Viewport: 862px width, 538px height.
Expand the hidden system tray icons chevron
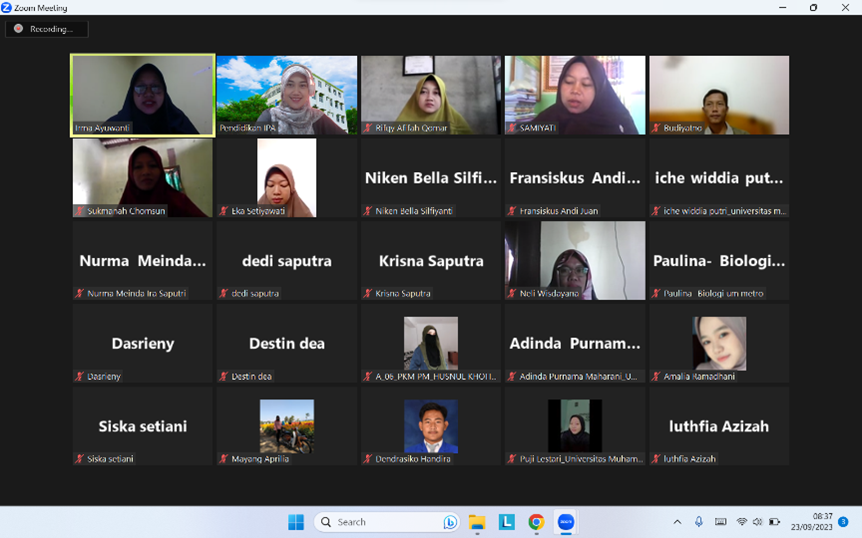[x=677, y=522]
